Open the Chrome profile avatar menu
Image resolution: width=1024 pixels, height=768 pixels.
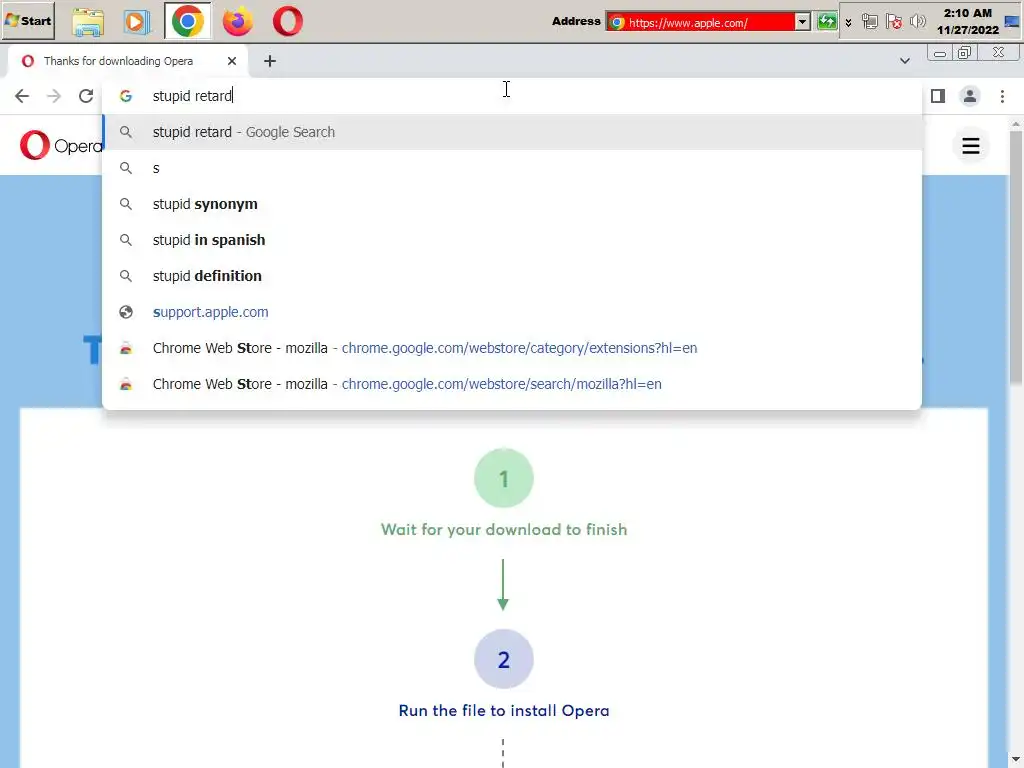[970, 96]
